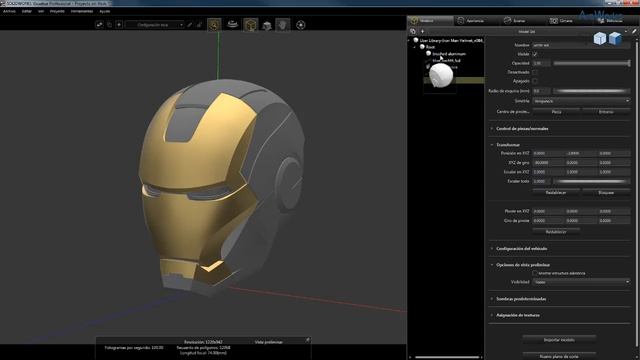Open the Editar menu
The width and height of the screenshot is (640, 360).
[27, 11]
